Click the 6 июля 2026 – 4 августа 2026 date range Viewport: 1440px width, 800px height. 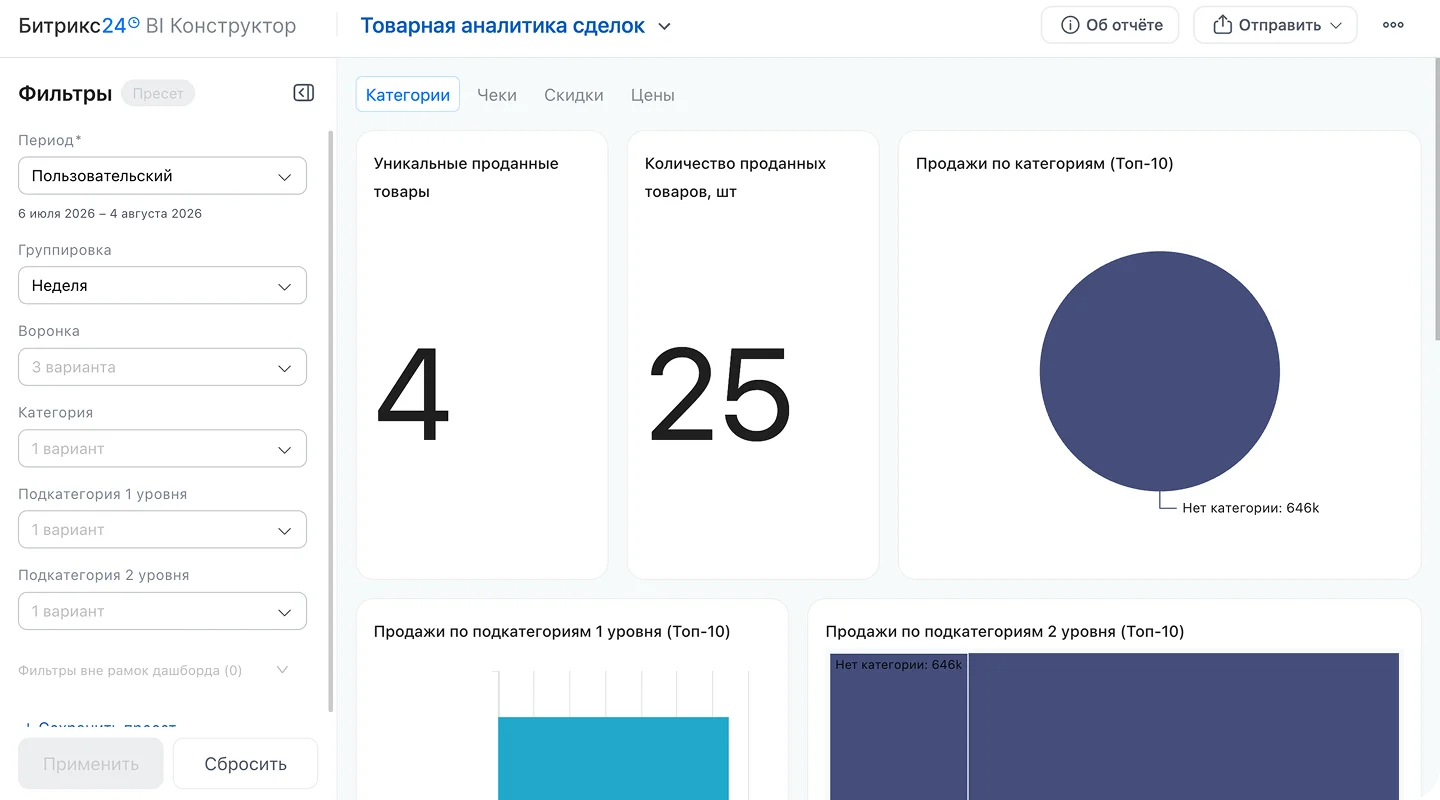tap(110, 213)
